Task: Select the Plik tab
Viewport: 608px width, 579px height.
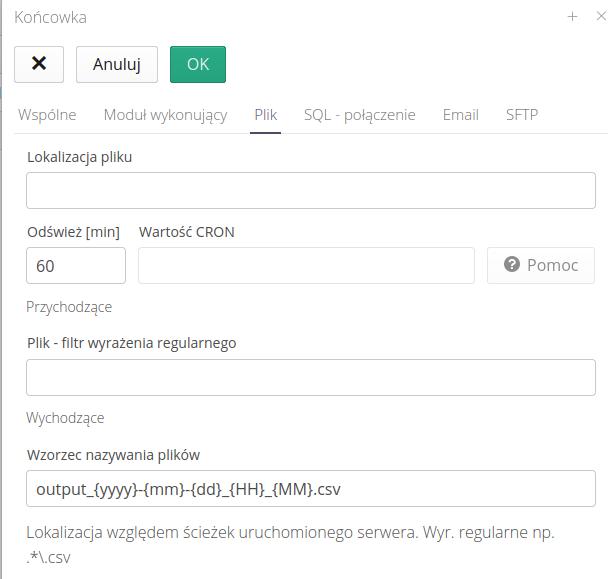Action: click(x=265, y=115)
